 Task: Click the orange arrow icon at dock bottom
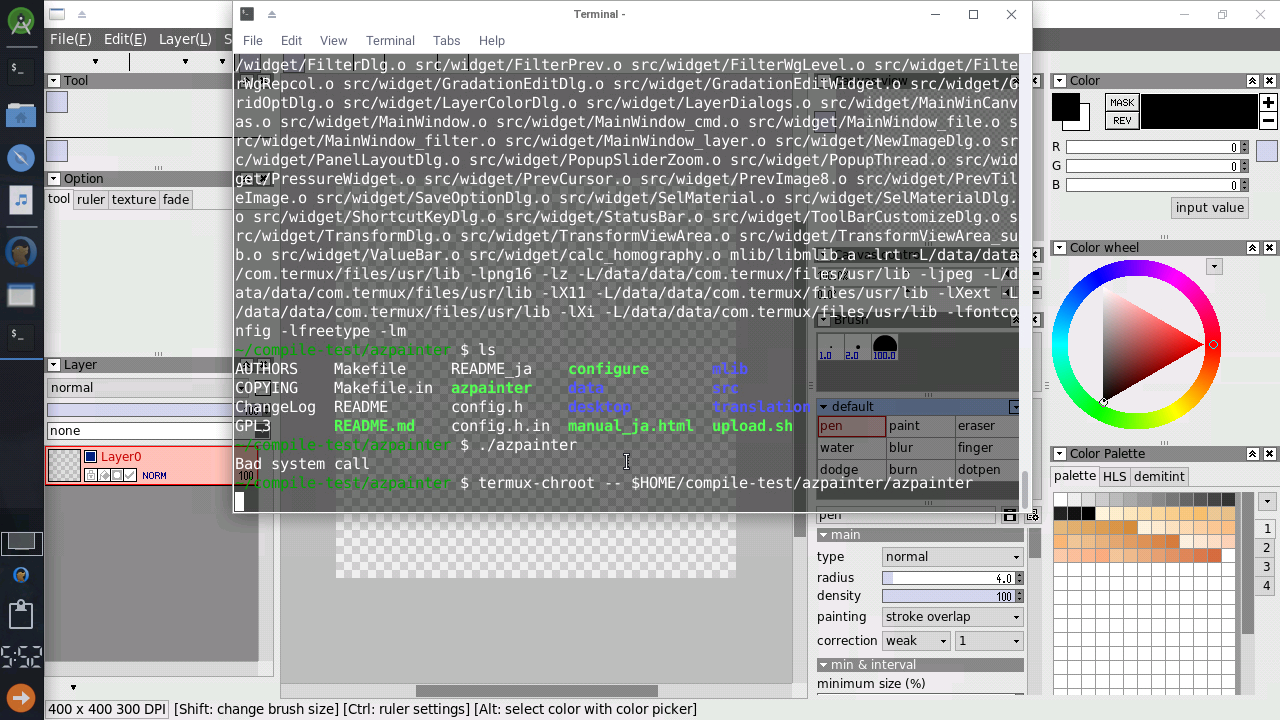pos(21,697)
